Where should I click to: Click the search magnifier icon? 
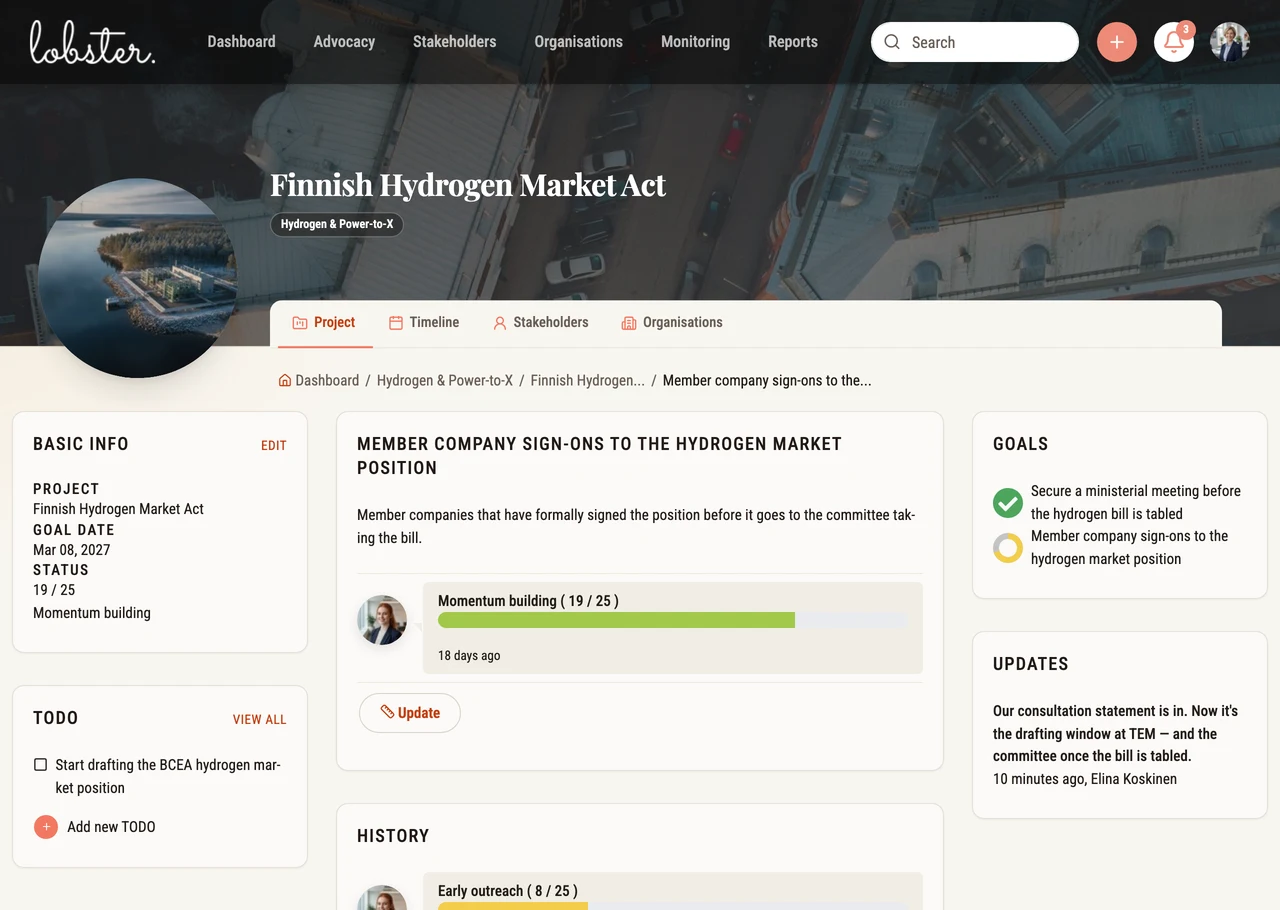point(892,42)
